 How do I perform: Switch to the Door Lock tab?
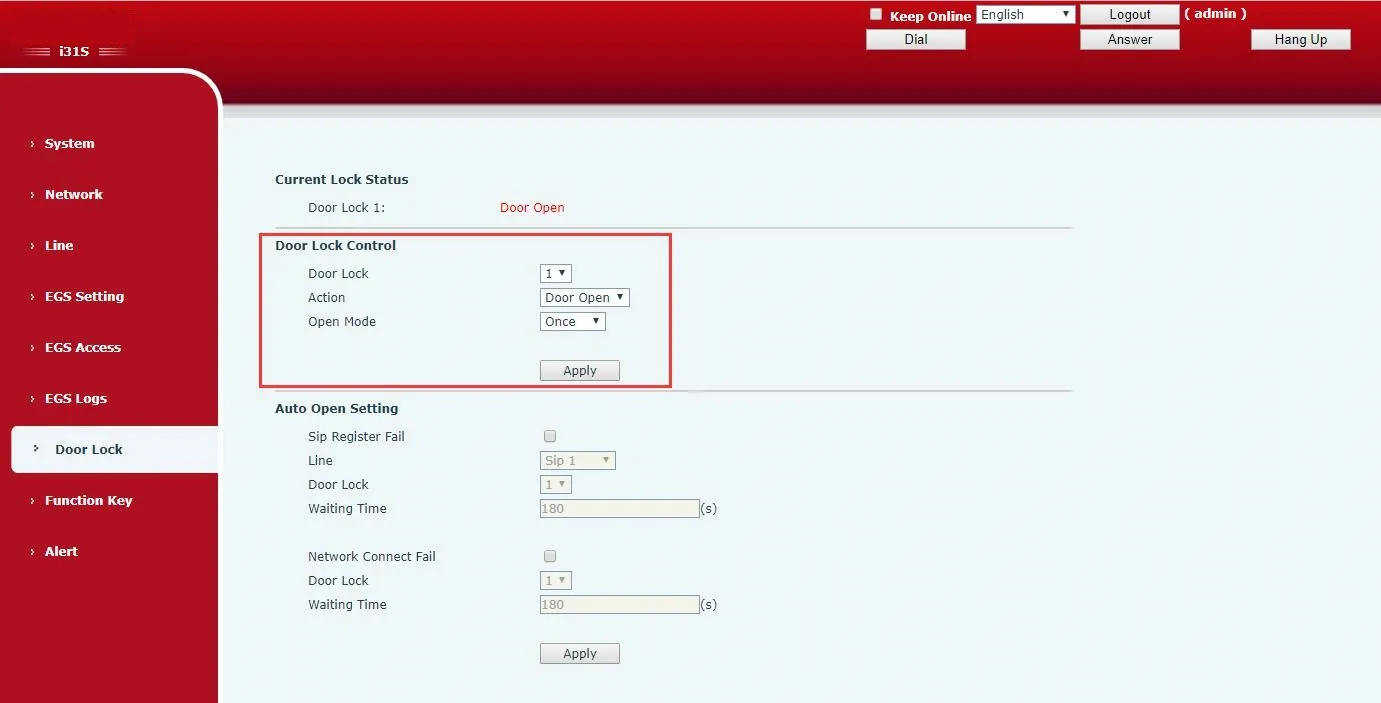(x=88, y=449)
